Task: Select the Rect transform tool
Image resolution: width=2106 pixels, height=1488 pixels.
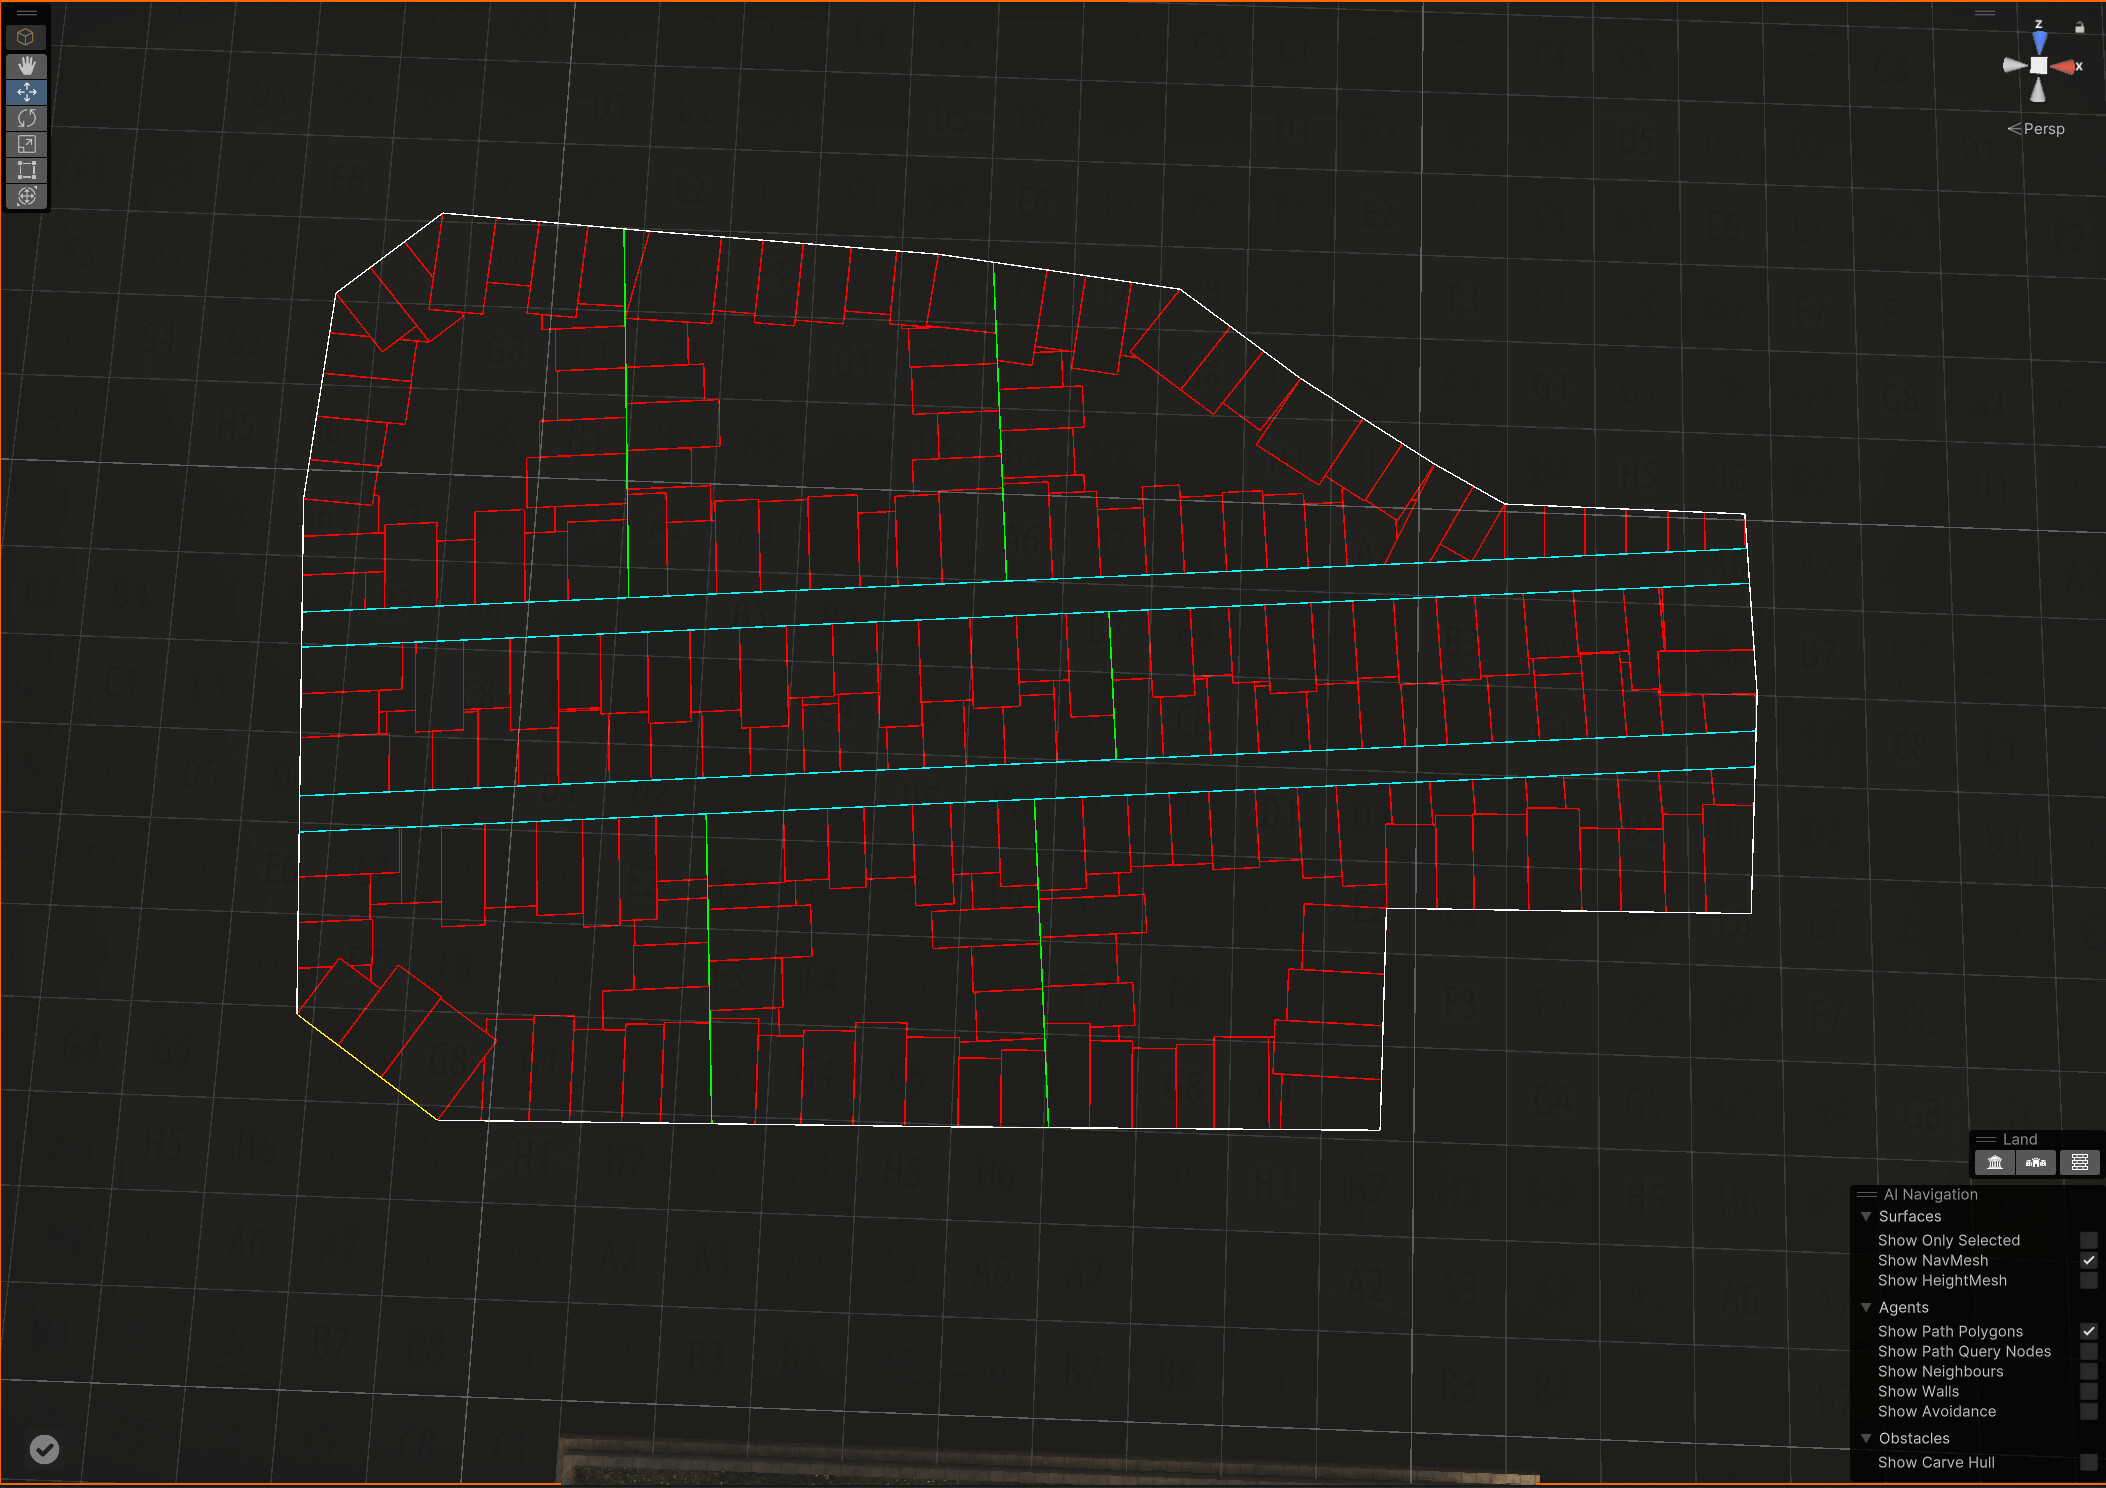Action: pyautogui.click(x=26, y=170)
